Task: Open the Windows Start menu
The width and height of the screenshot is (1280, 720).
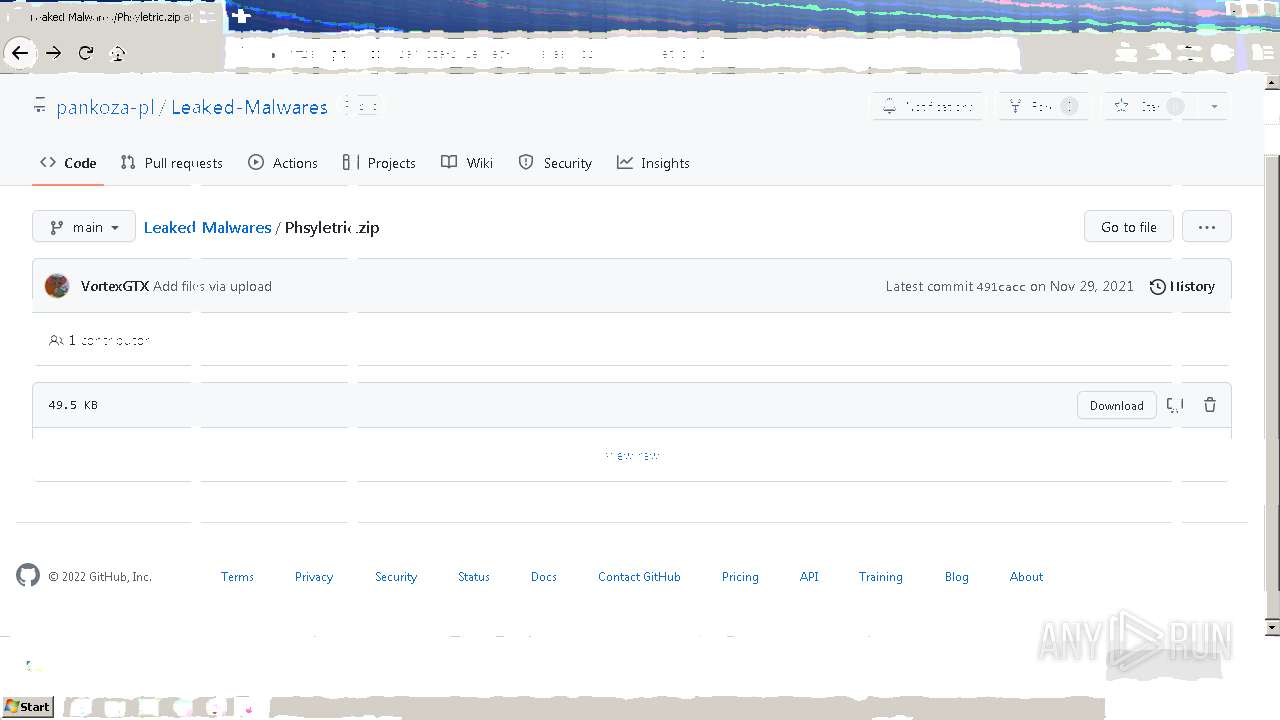Action: coord(27,707)
